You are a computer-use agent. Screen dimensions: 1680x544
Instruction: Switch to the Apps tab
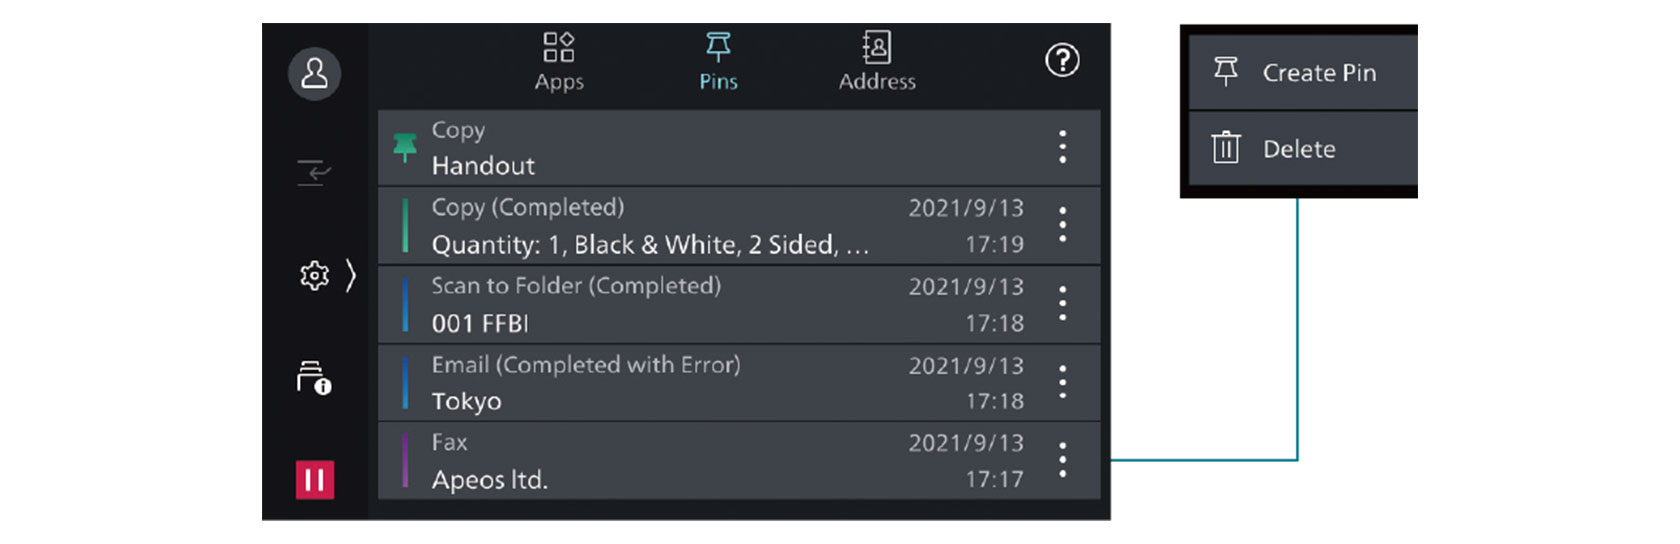(559, 60)
